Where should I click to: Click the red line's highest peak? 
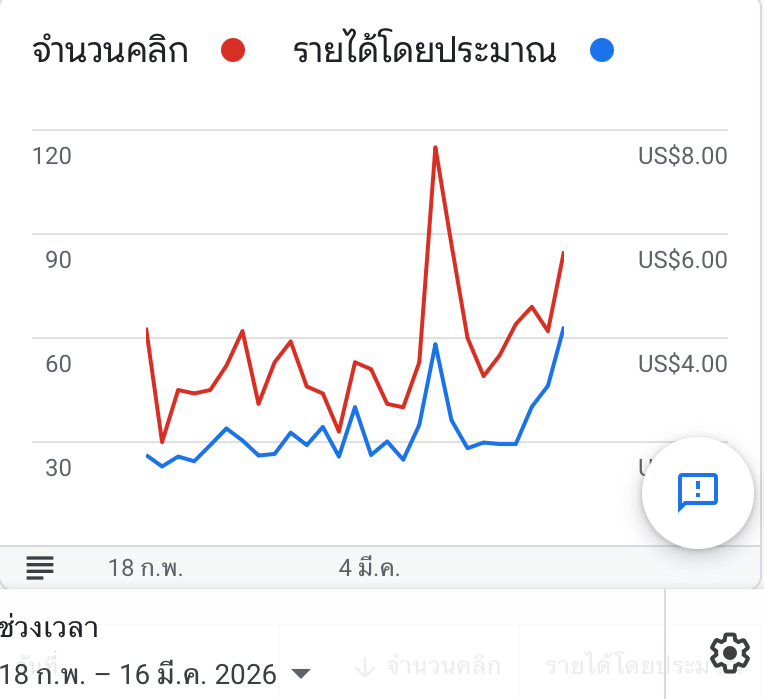tap(435, 148)
